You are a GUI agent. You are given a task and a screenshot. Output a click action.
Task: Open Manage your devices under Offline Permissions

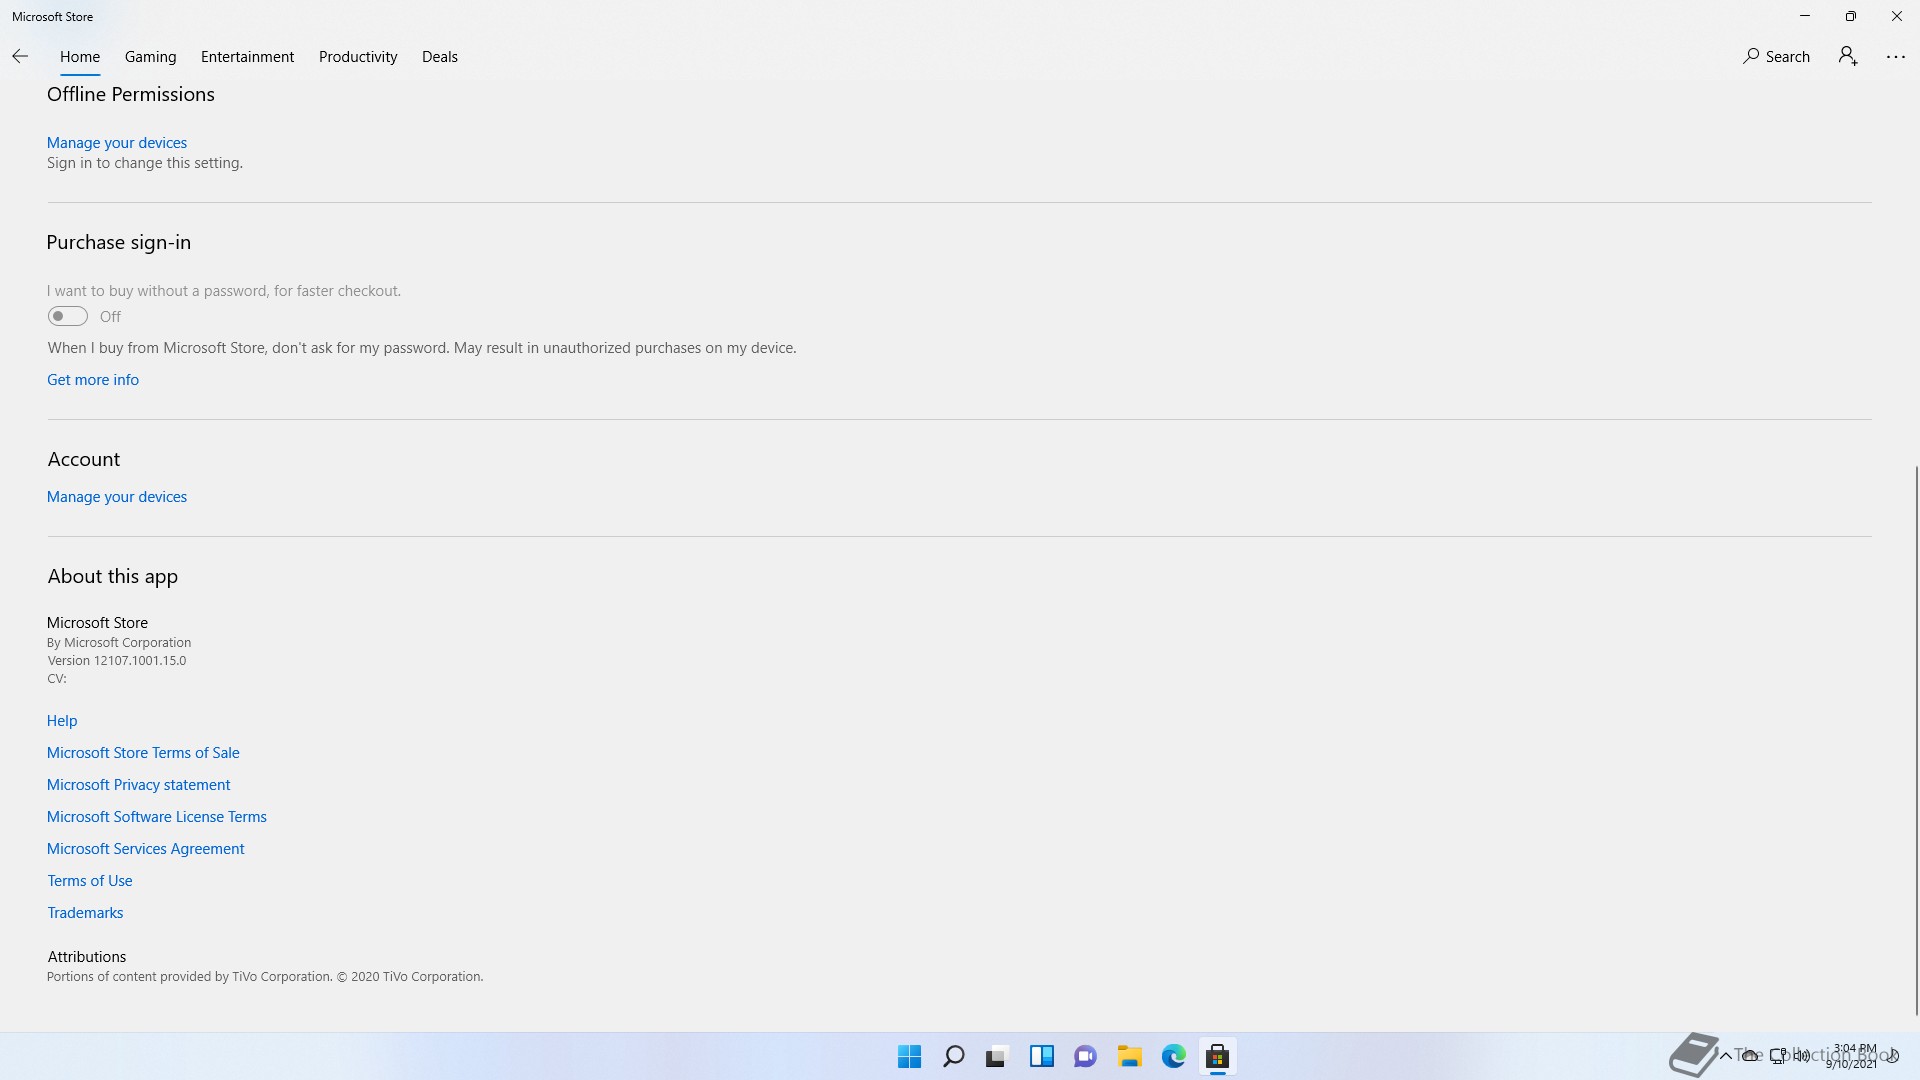(117, 143)
